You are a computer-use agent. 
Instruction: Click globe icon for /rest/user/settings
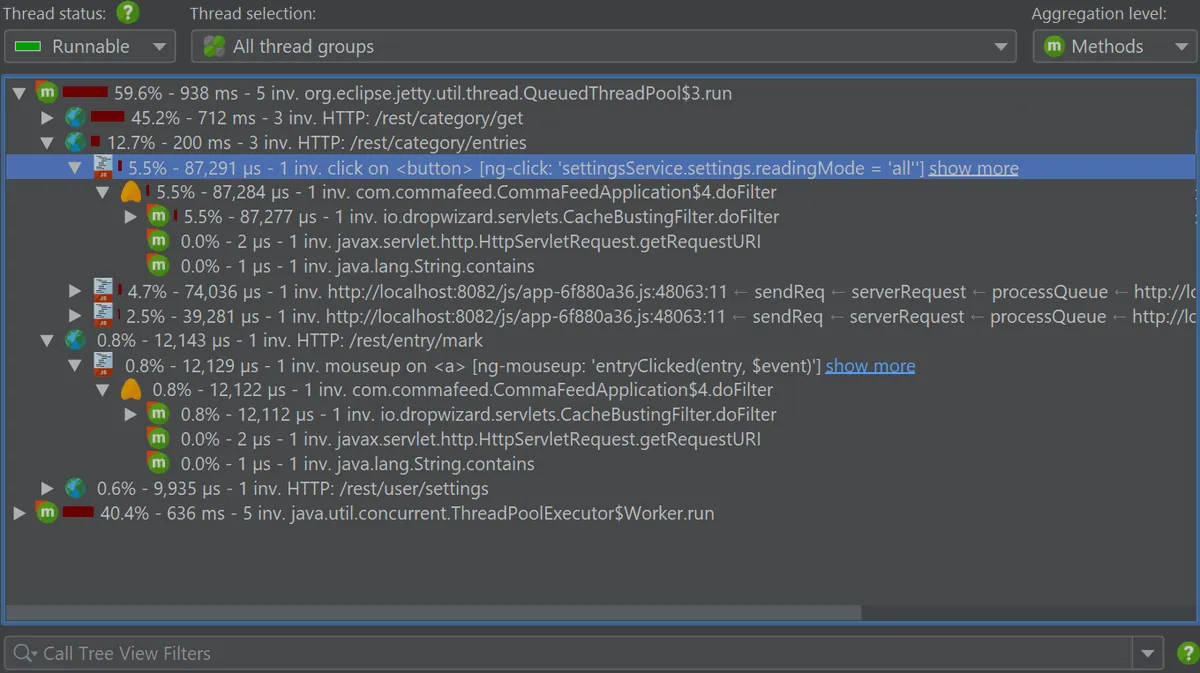click(75, 488)
